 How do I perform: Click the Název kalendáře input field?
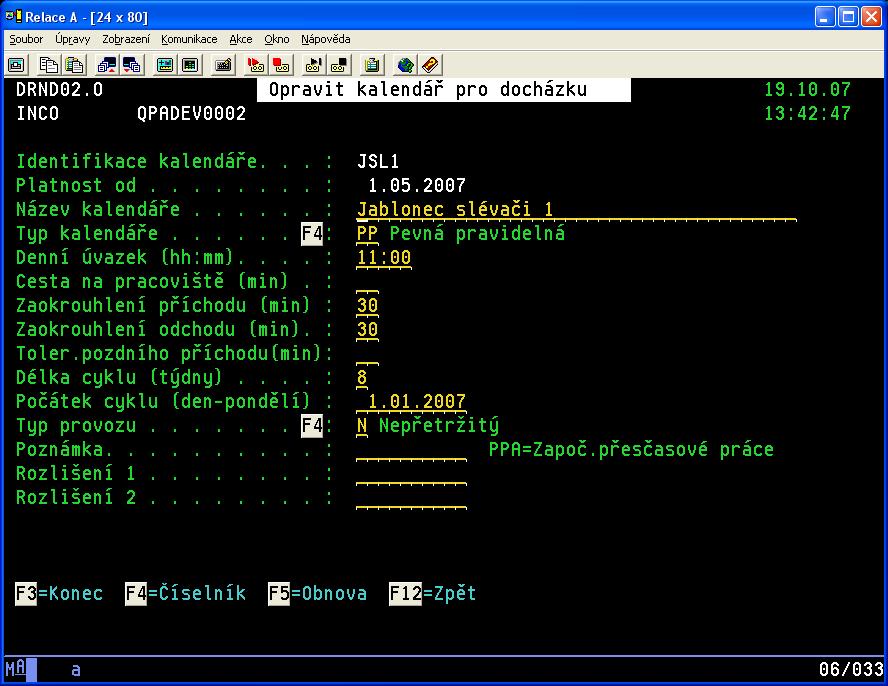(575, 210)
